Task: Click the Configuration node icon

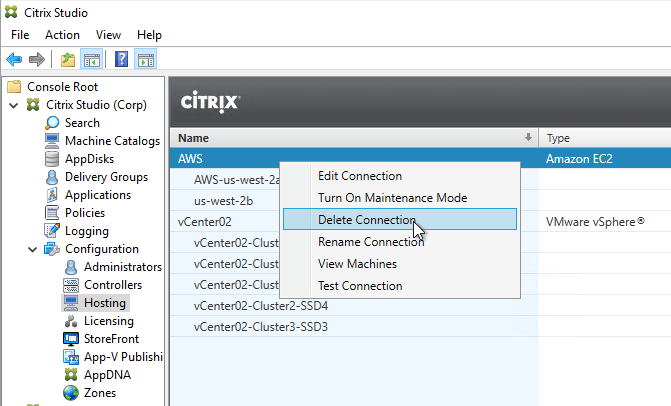Action: click(x=52, y=249)
